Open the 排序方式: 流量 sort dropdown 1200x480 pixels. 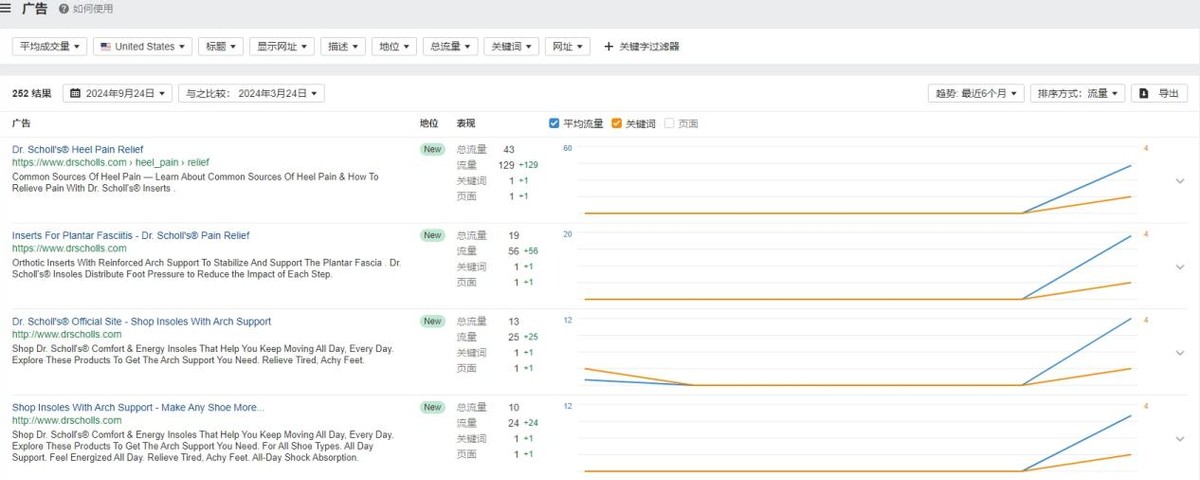tap(1077, 93)
